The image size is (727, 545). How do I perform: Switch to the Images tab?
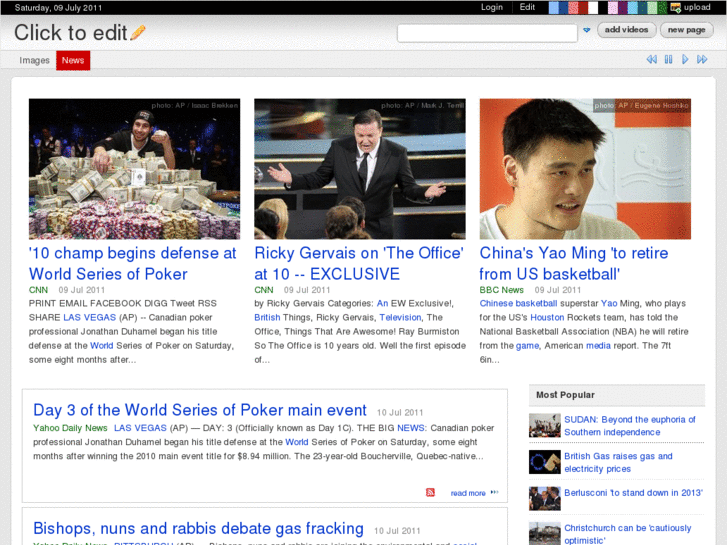coord(35,61)
